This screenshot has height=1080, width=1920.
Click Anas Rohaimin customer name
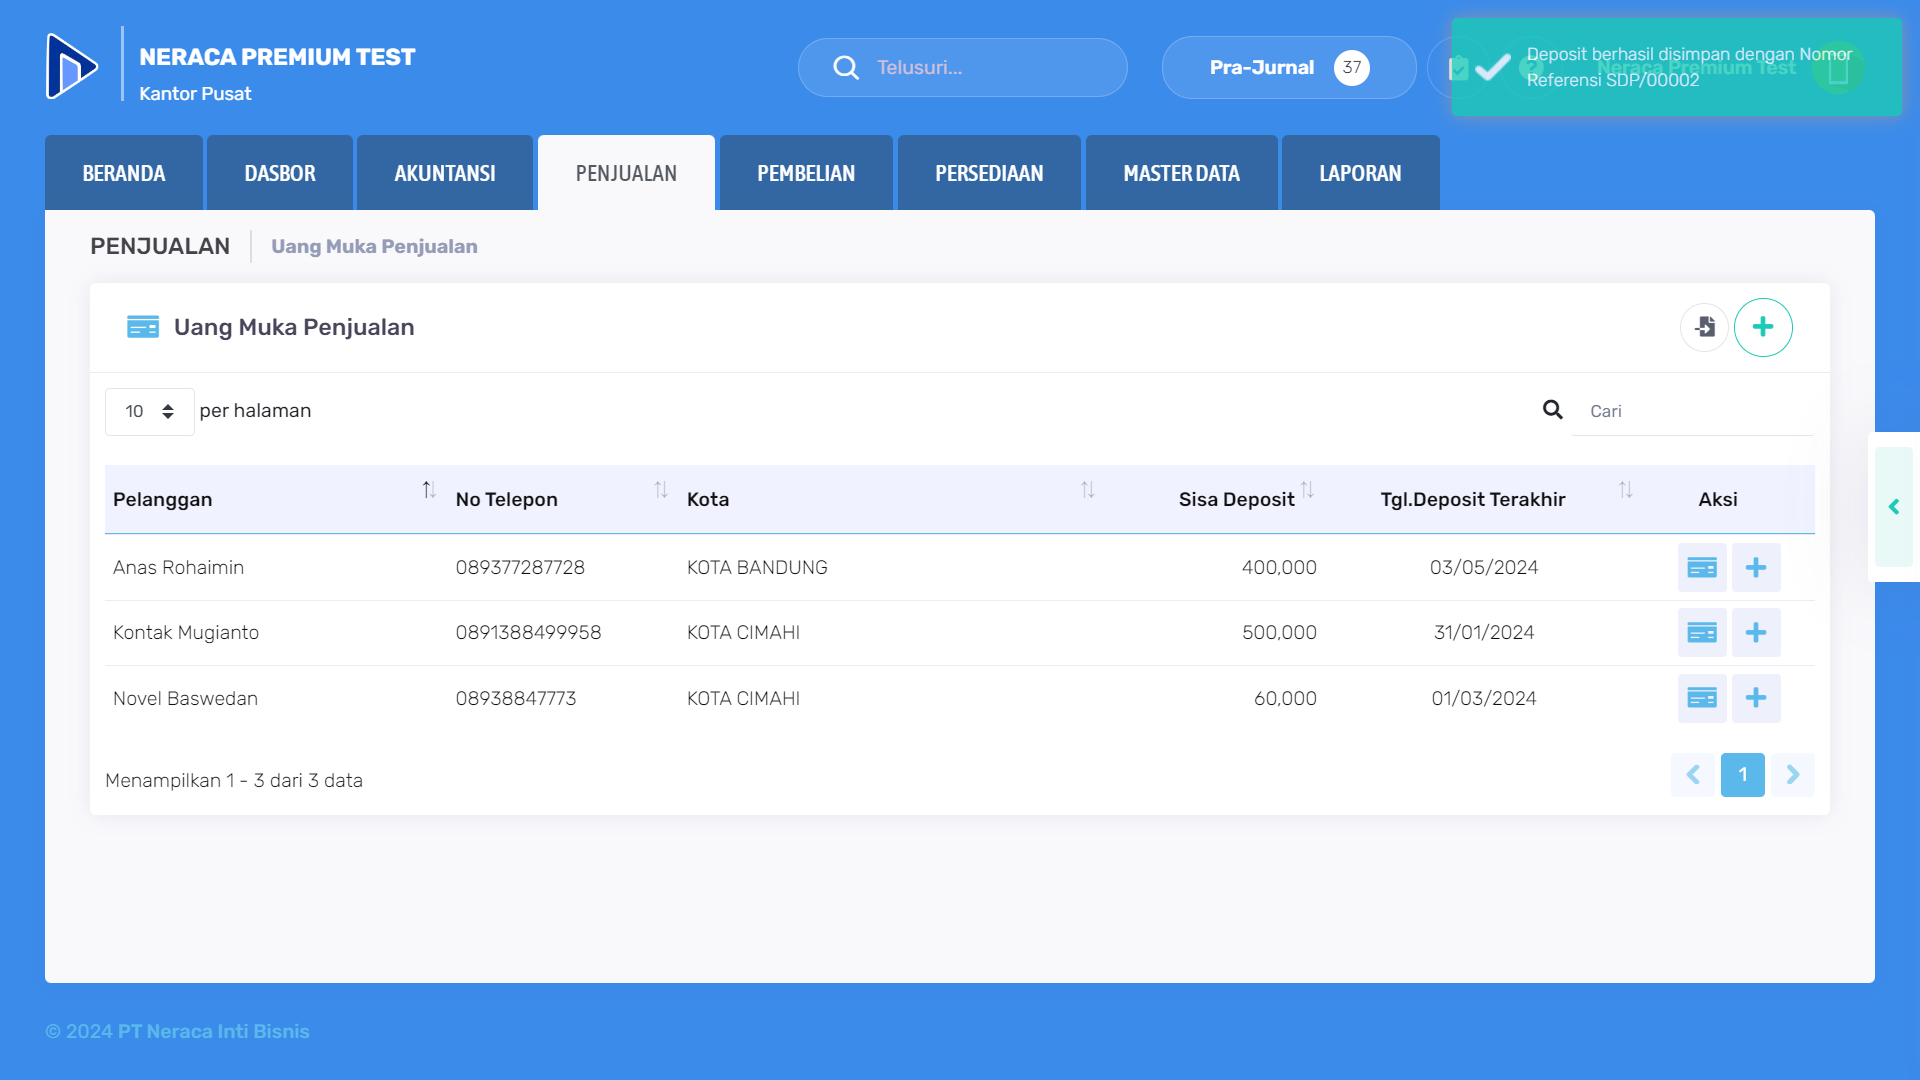(178, 567)
